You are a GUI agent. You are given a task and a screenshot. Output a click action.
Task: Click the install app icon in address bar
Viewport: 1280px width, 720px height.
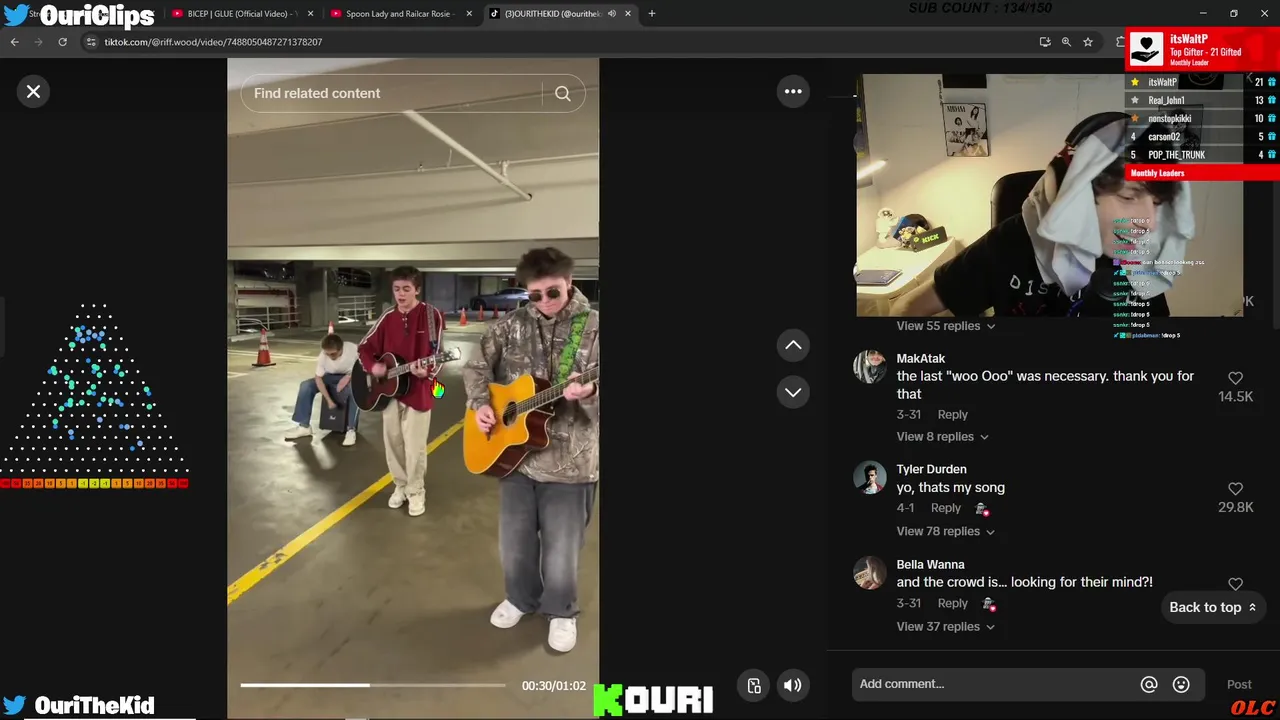1045,42
